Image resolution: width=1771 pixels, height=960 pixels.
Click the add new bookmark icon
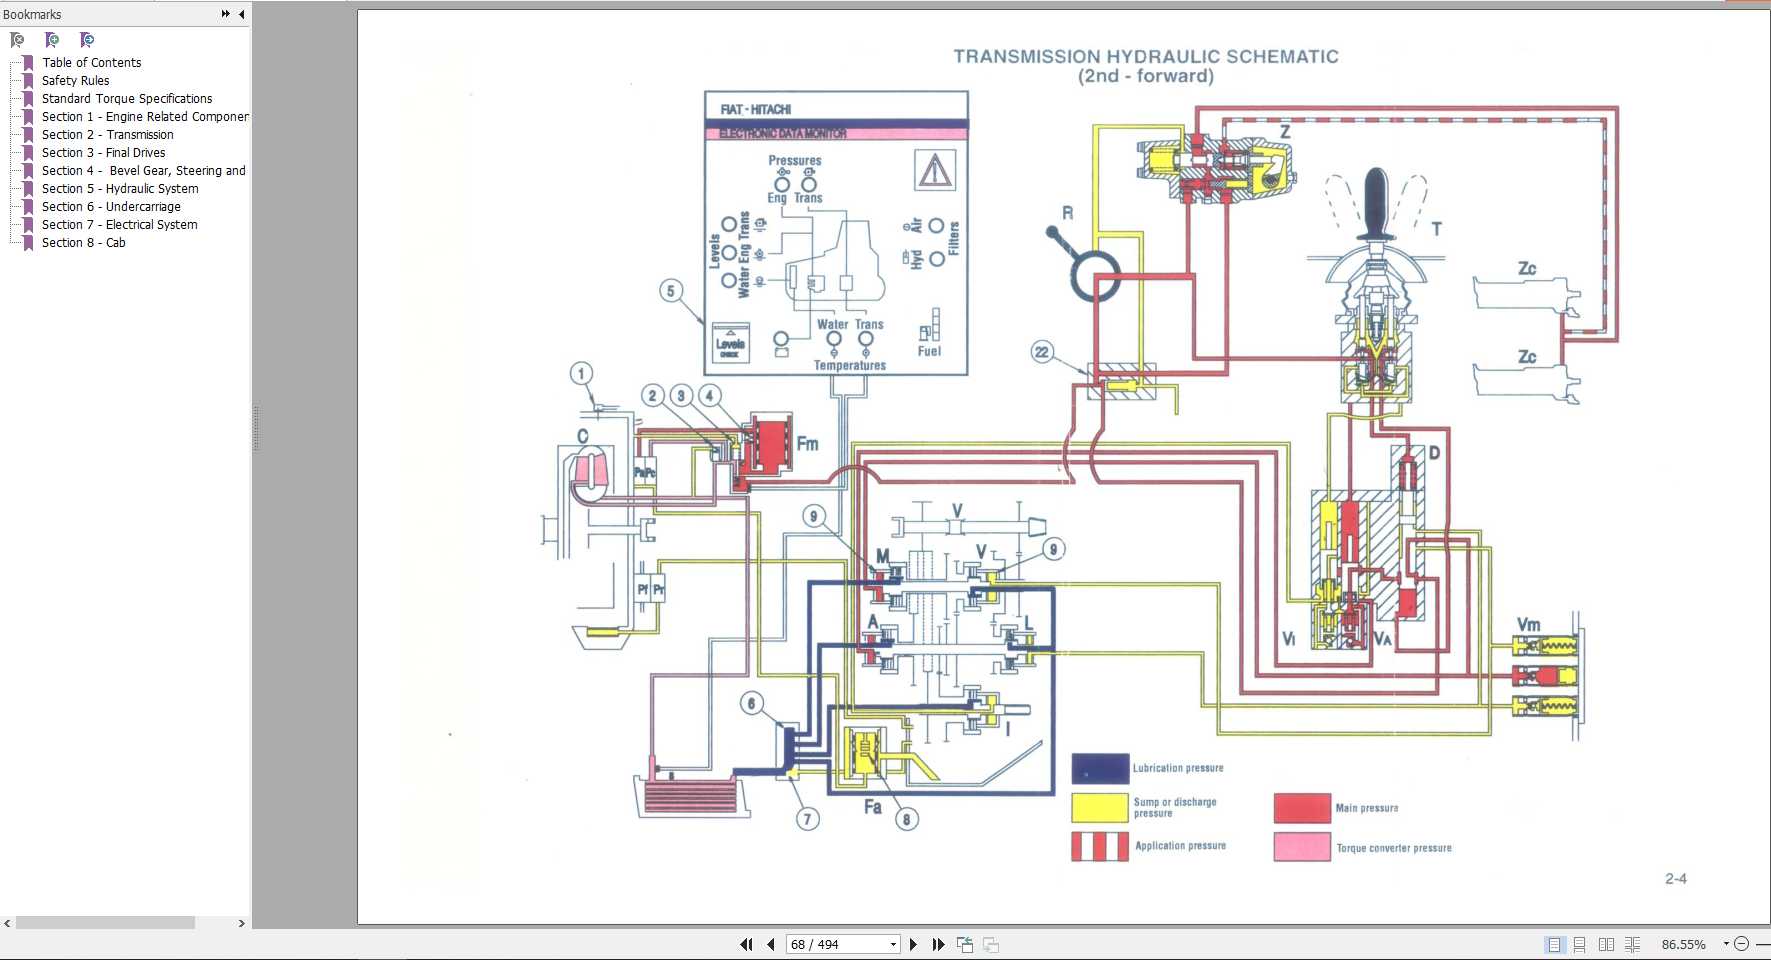(x=52, y=40)
